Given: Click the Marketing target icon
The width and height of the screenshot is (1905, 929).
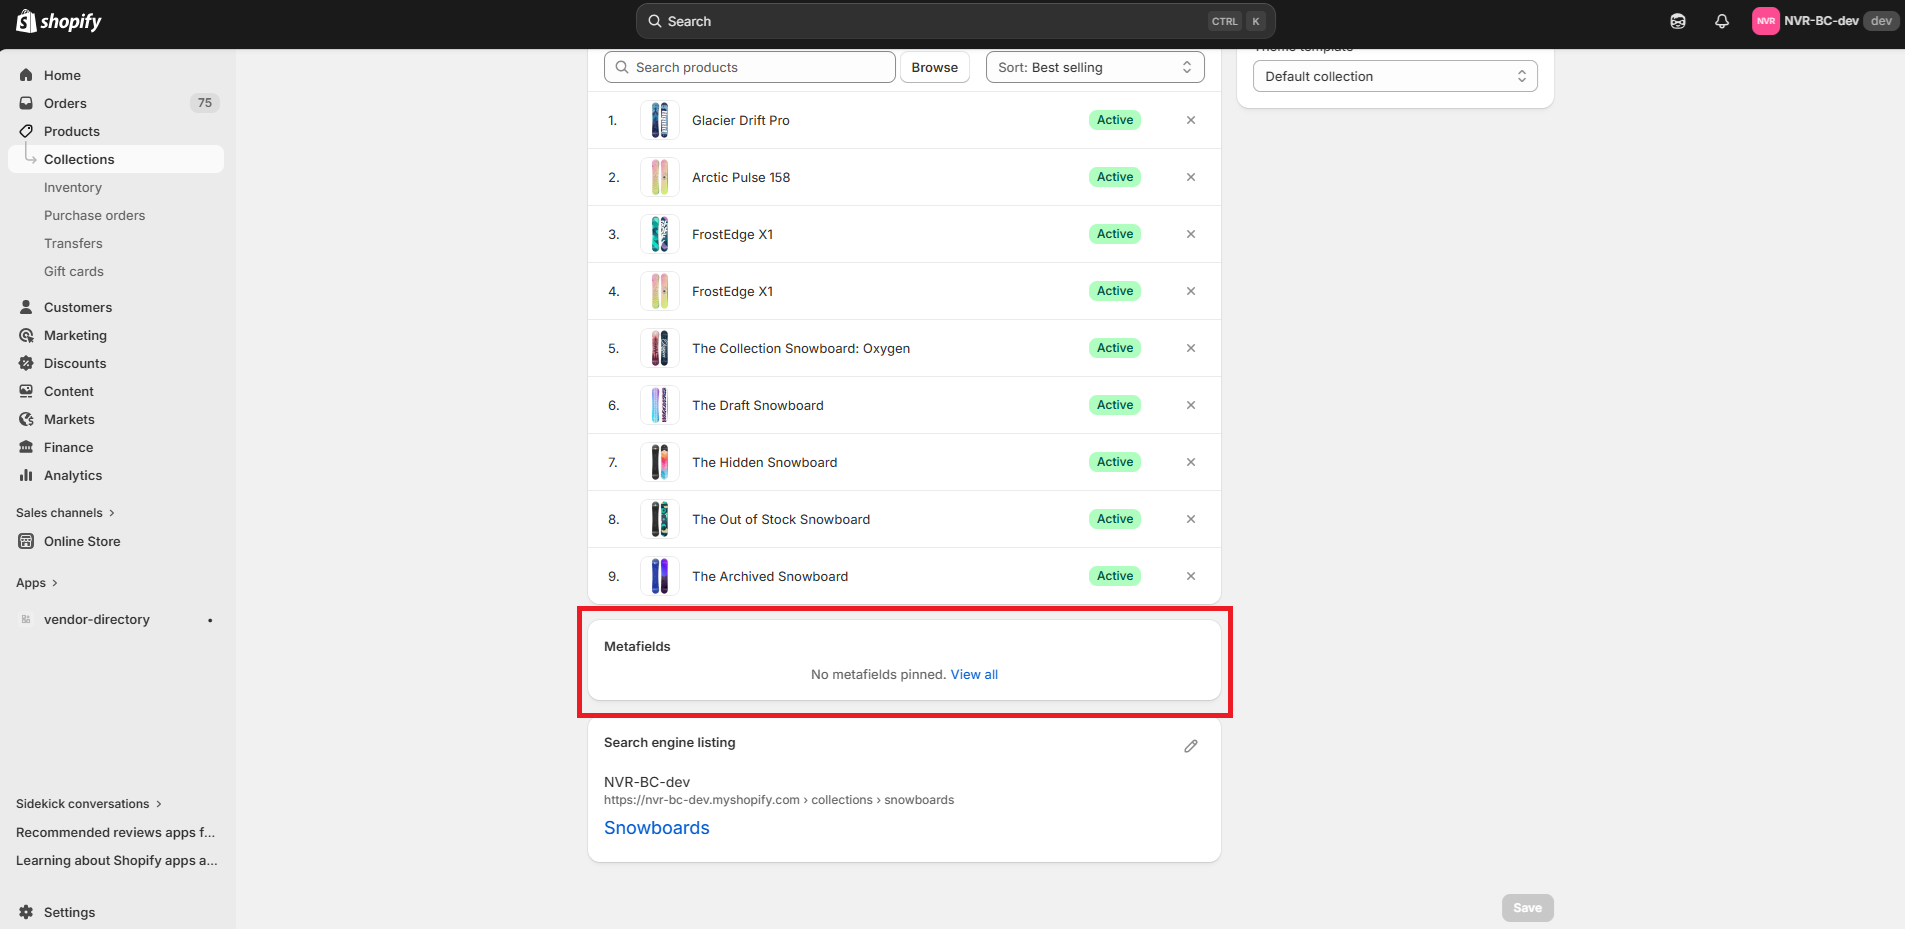Looking at the screenshot, I should [26, 335].
